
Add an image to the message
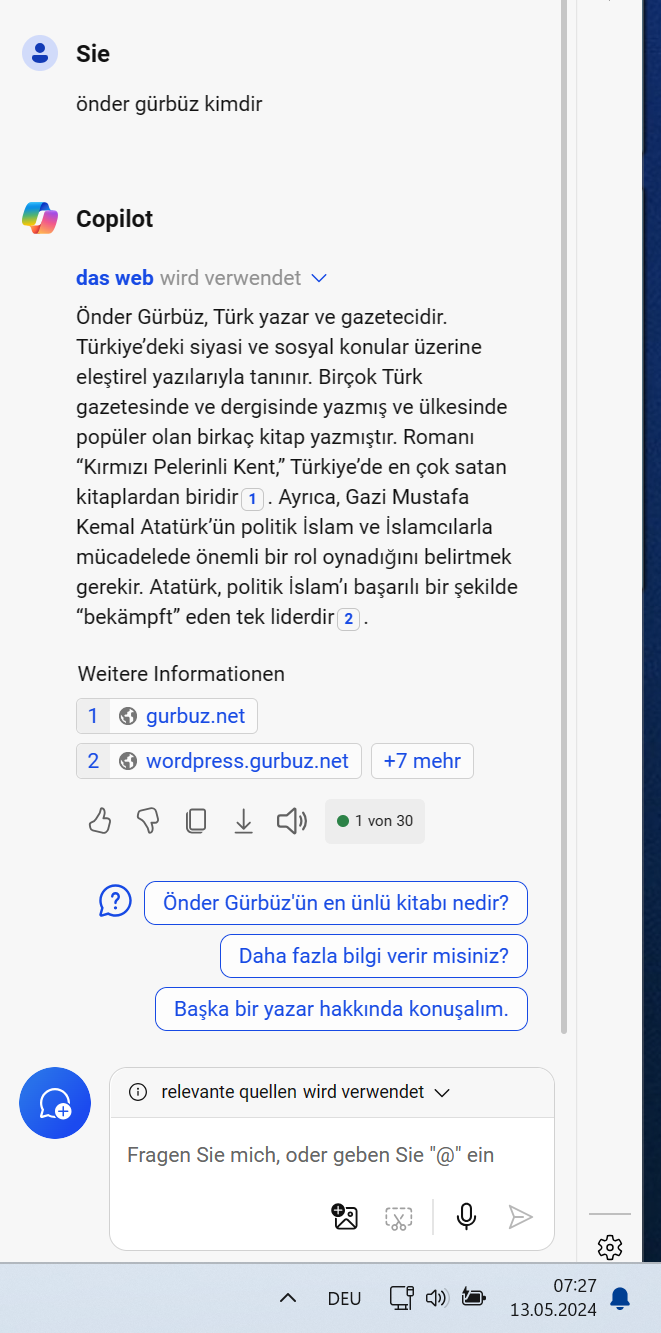click(344, 1217)
